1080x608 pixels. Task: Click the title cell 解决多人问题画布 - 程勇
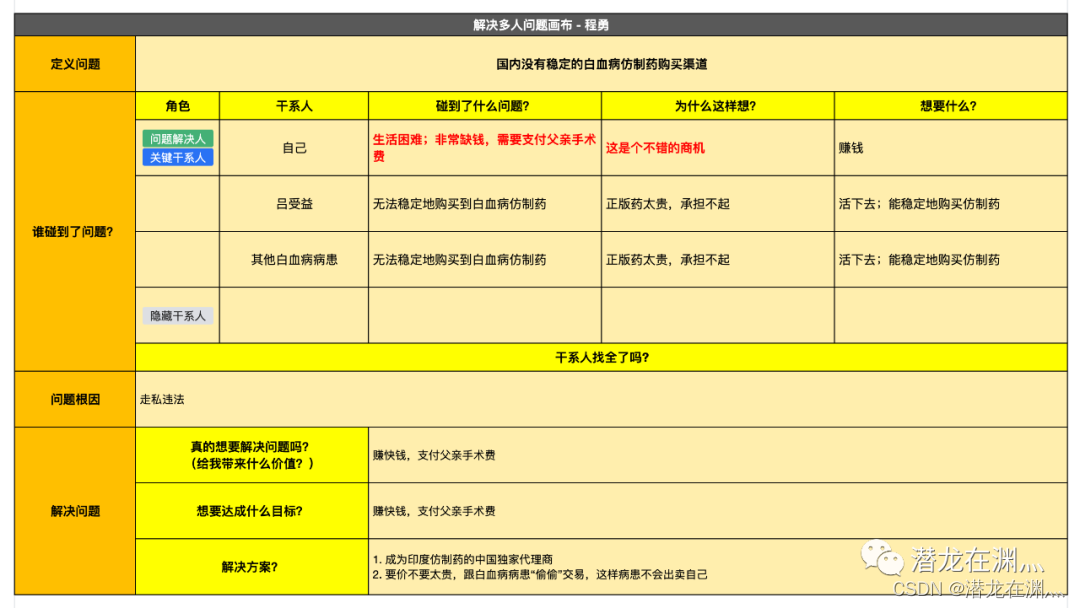click(x=541, y=25)
